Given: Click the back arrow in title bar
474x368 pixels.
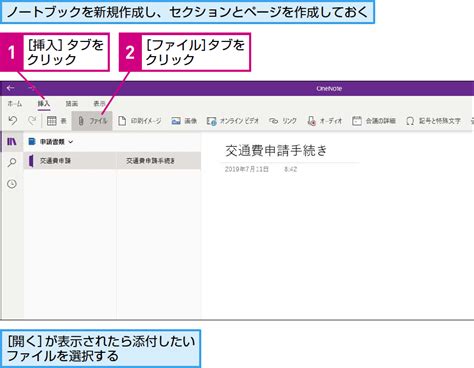Looking at the screenshot, I should pos(10,88).
